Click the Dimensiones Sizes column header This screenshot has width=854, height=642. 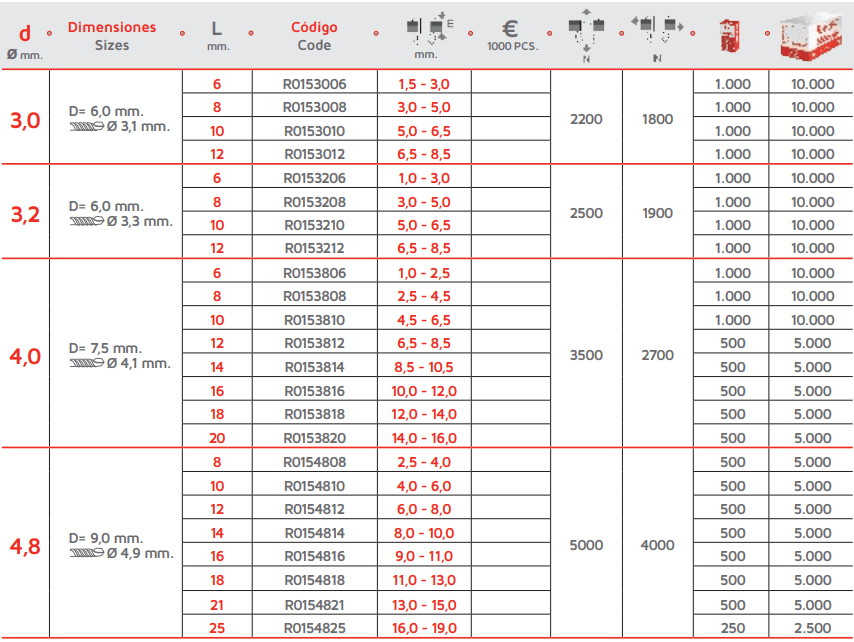(112, 36)
